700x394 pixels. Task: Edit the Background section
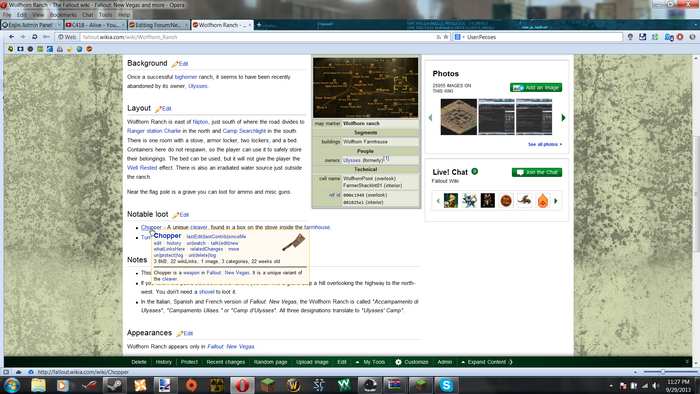[x=180, y=64]
